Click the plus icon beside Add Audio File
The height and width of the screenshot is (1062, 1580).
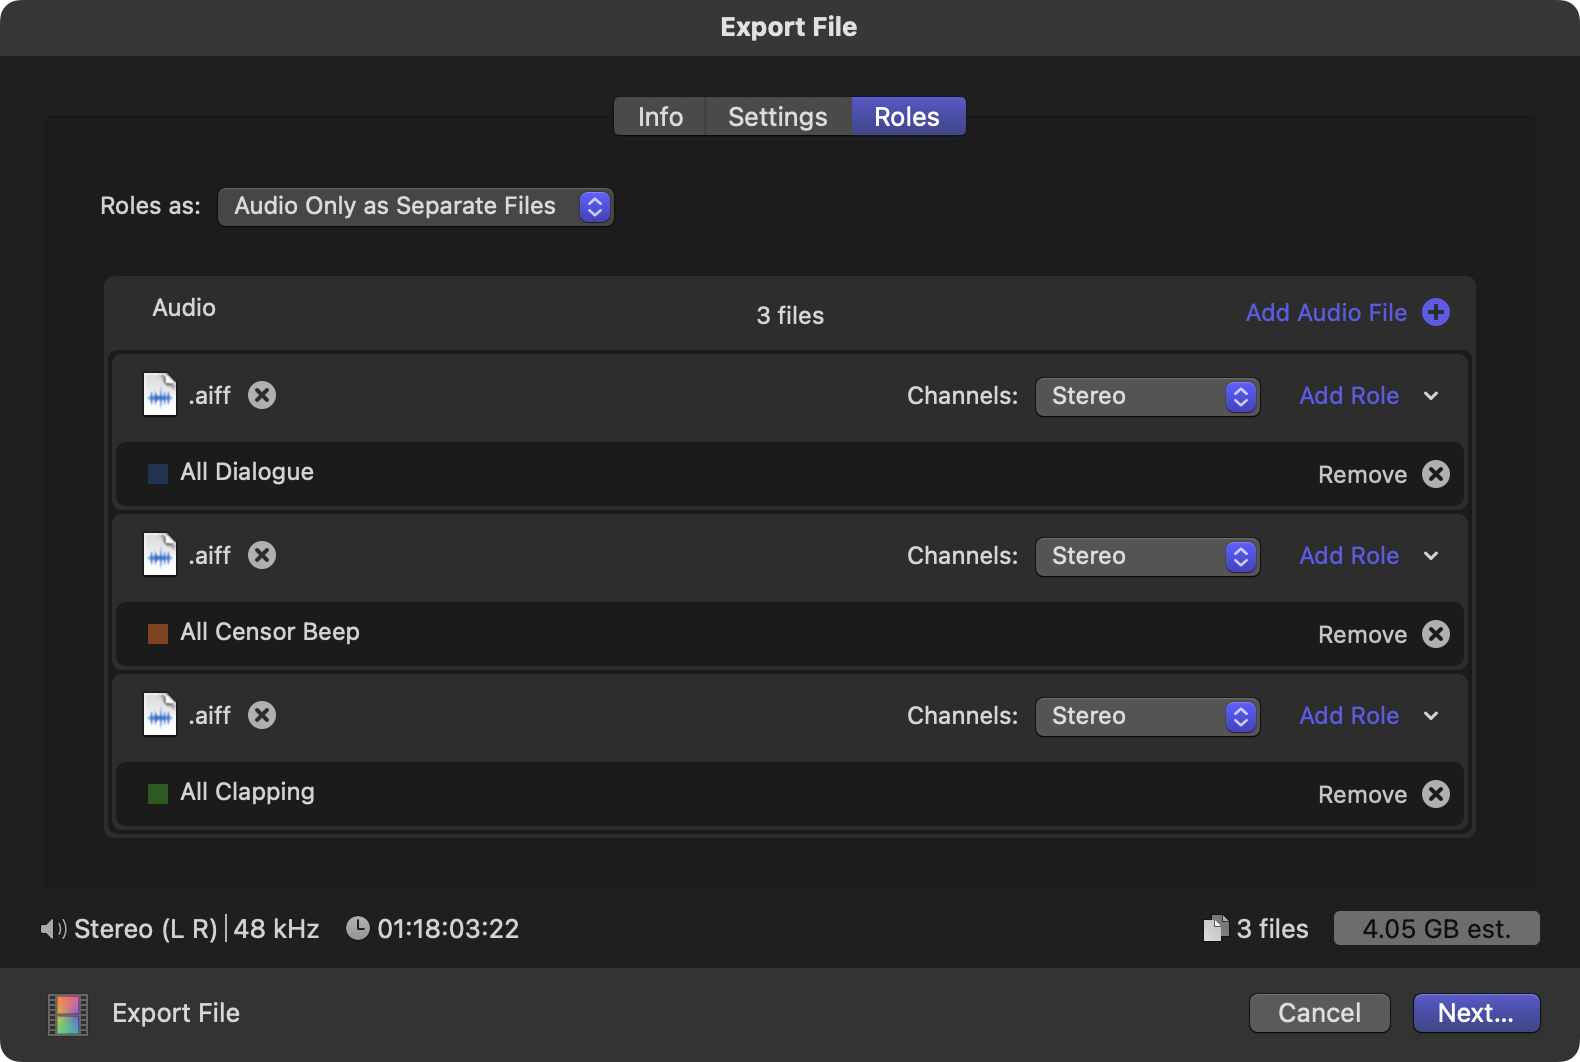pos(1436,312)
